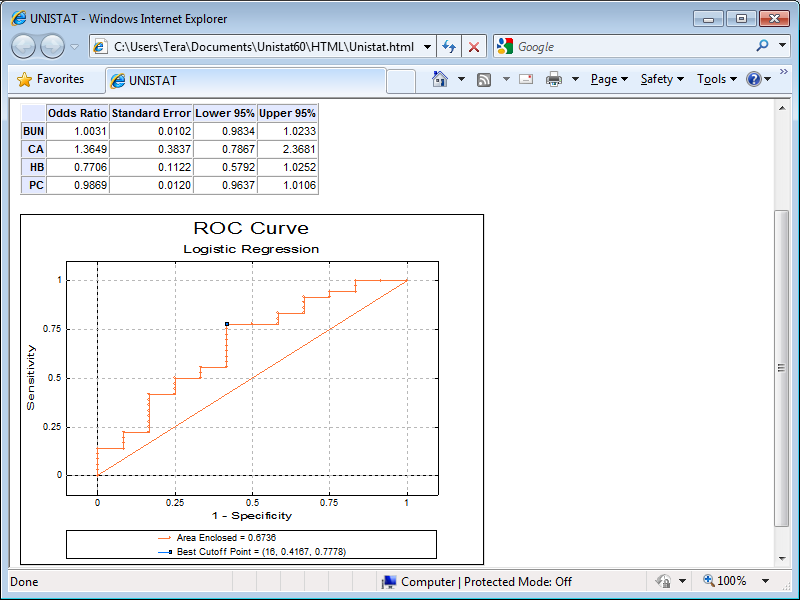Go to the Home page icon
The width and height of the screenshot is (800, 600).
click(x=440, y=79)
